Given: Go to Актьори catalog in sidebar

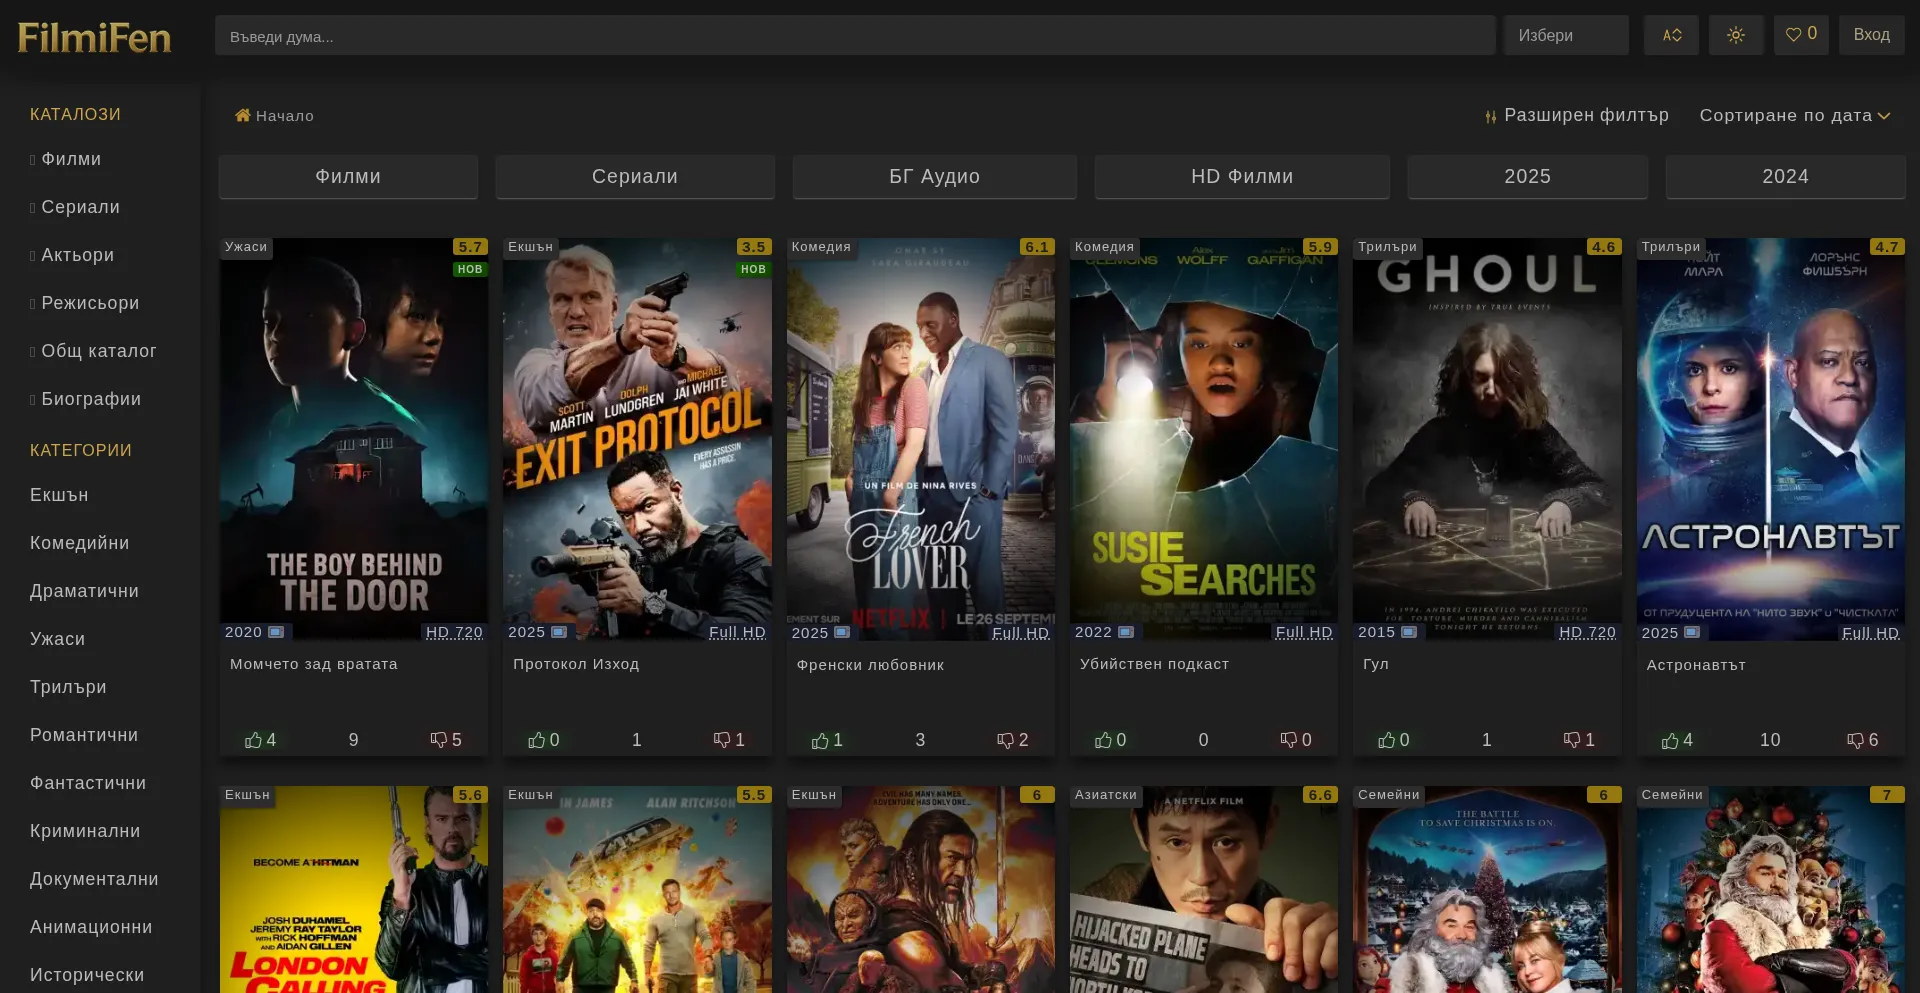Looking at the screenshot, I should pyautogui.click(x=77, y=255).
